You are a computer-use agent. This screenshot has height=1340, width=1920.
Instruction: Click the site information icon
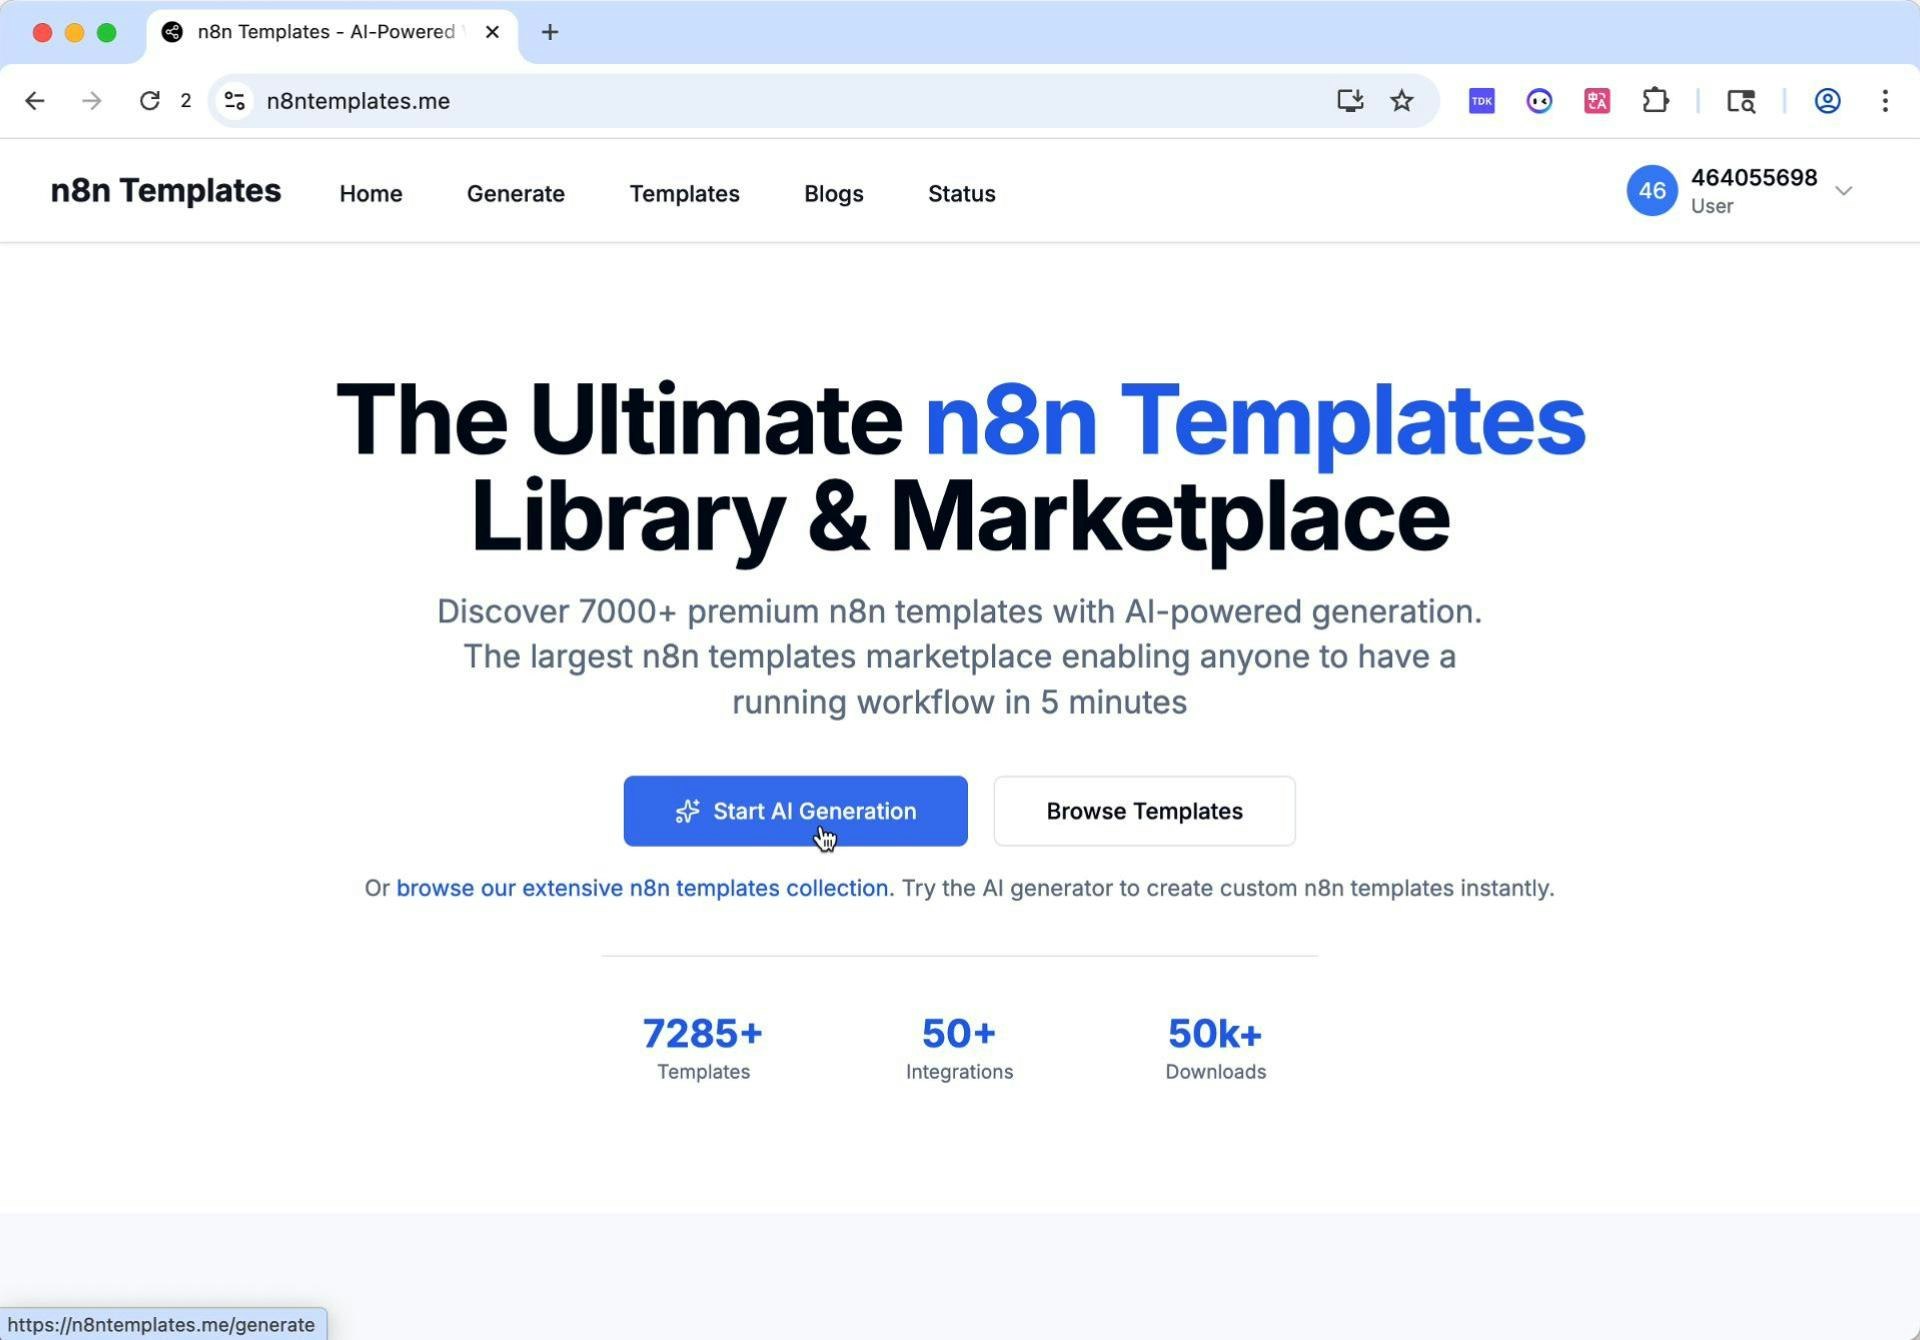[x=235, y=101]
